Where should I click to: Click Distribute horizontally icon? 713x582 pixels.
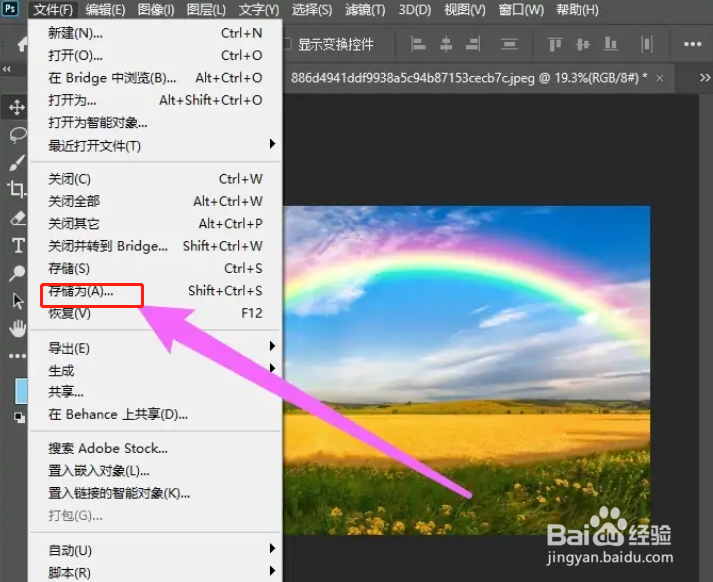[647, 44]
